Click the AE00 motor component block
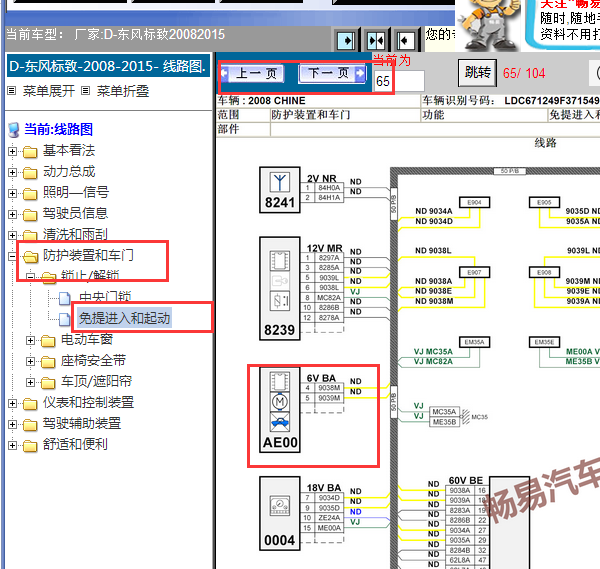 pyautogui.click(x=280, y=409)
